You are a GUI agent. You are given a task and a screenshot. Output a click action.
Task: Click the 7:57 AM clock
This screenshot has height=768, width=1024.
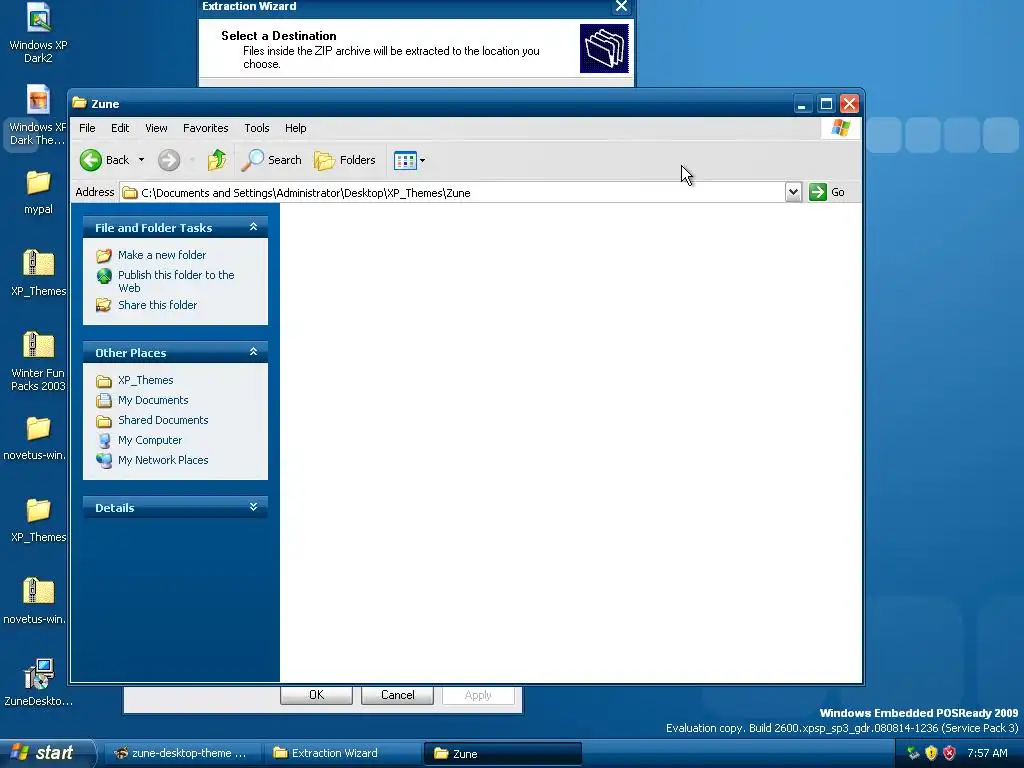(987, 753)
